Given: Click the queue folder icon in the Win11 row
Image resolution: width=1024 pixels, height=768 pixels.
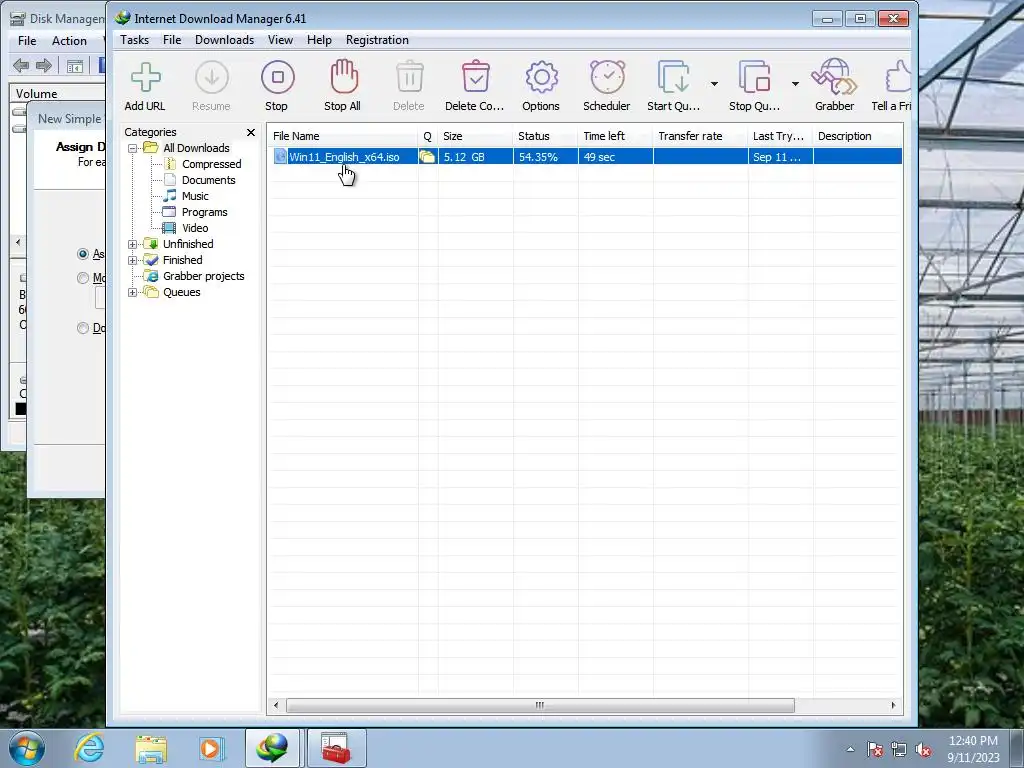Looking at the screenshot, I should click(427, 157).
